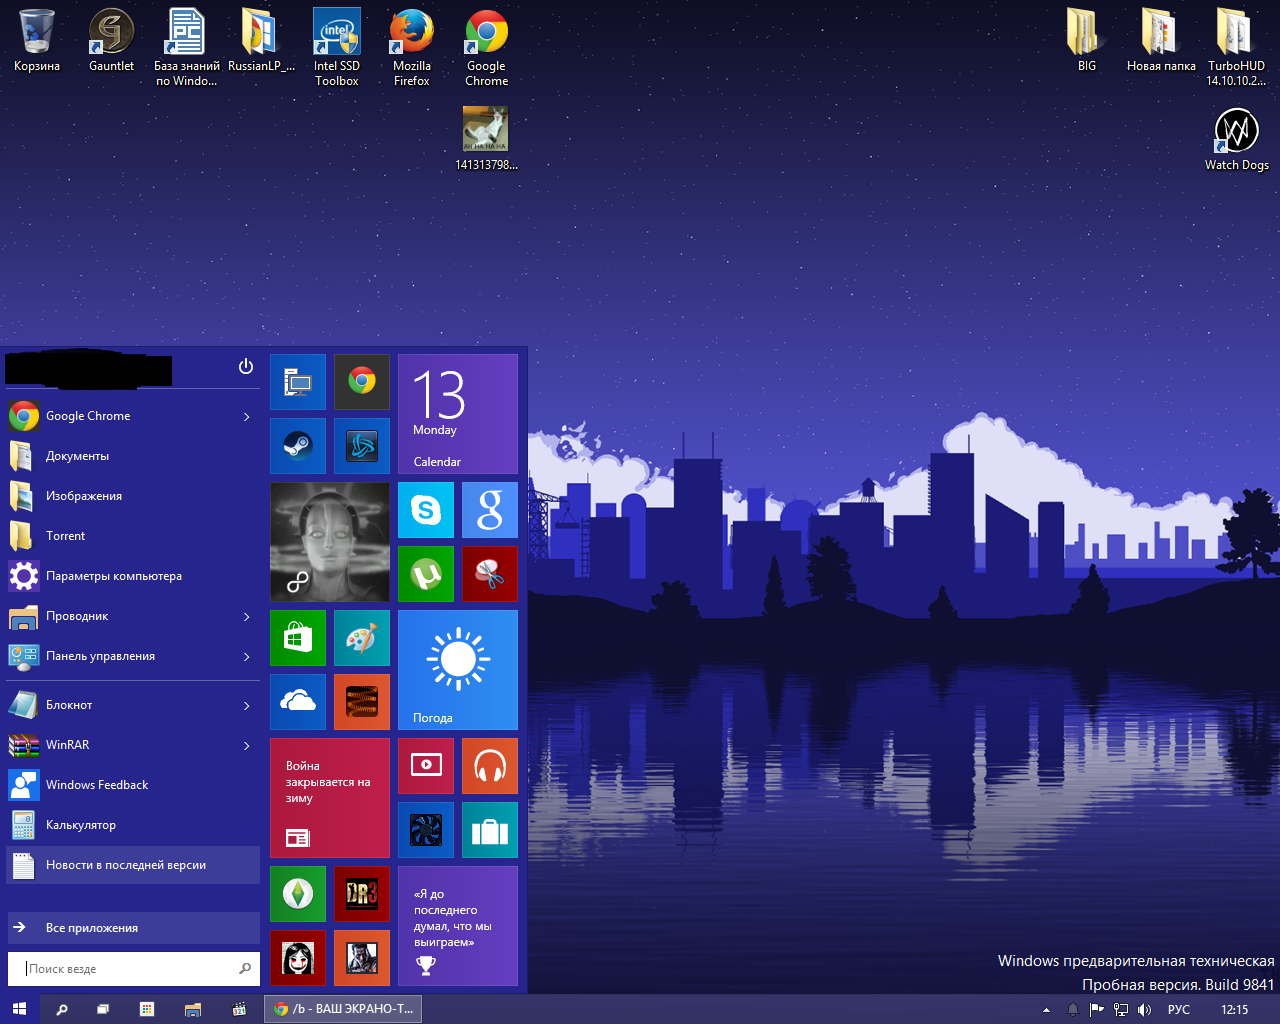Viewport: 1280px width, 1024px height.
Task: Open the uTorrent green tile
Action: (425, 574)
